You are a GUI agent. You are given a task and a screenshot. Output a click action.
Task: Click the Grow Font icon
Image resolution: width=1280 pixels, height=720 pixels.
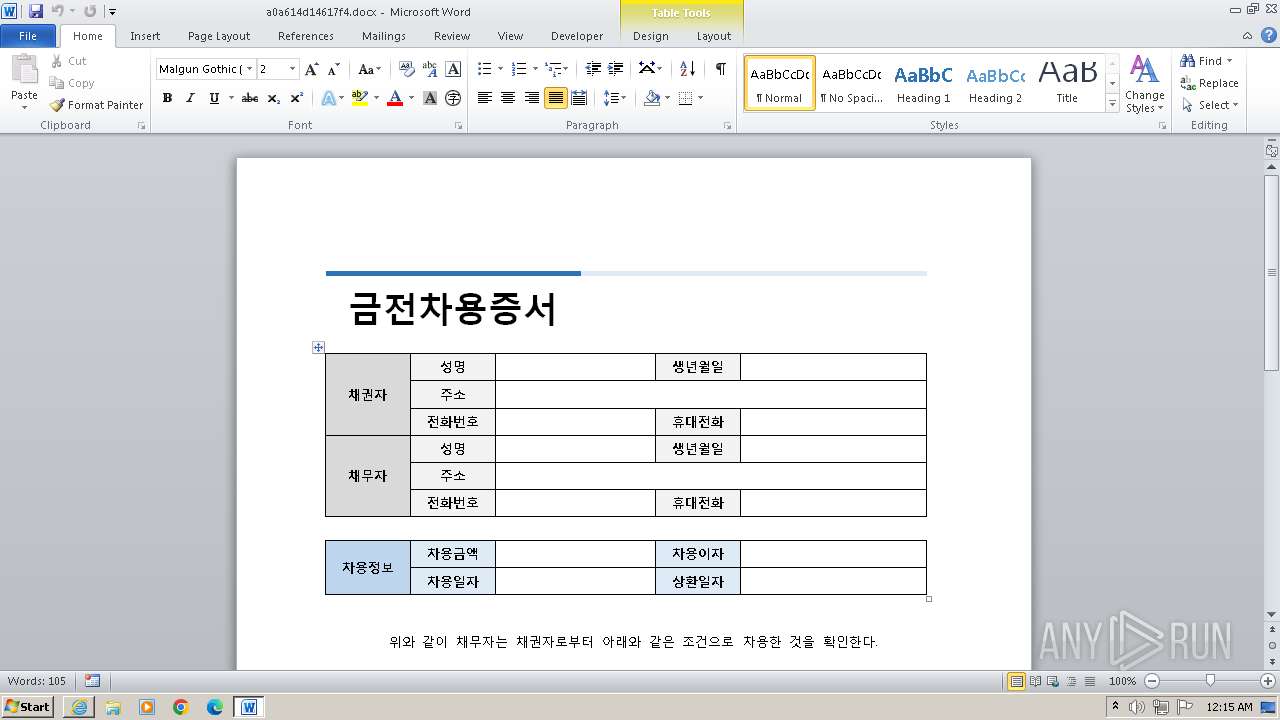[312, 69]
